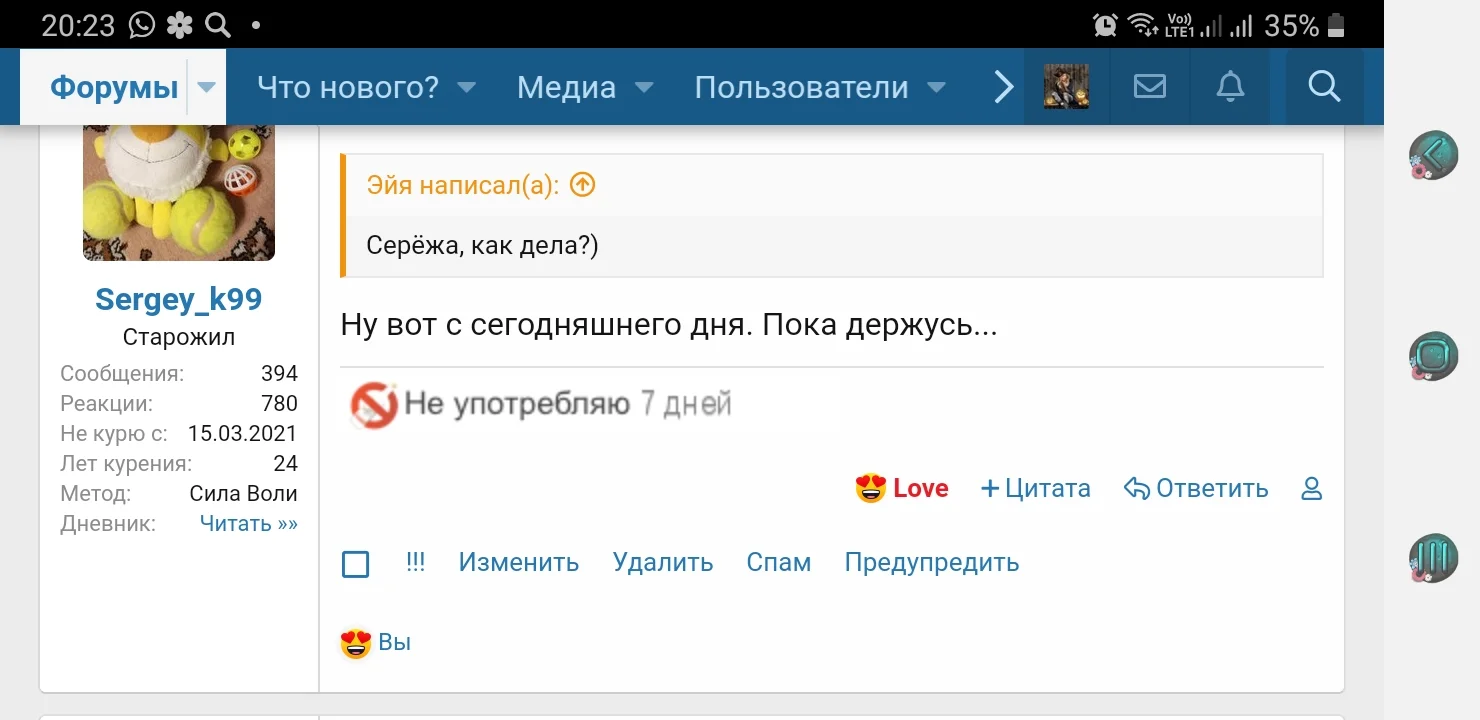1480x720 pixels.
Task: Open the Что нового? dropdown arrow
Action: 466,88
